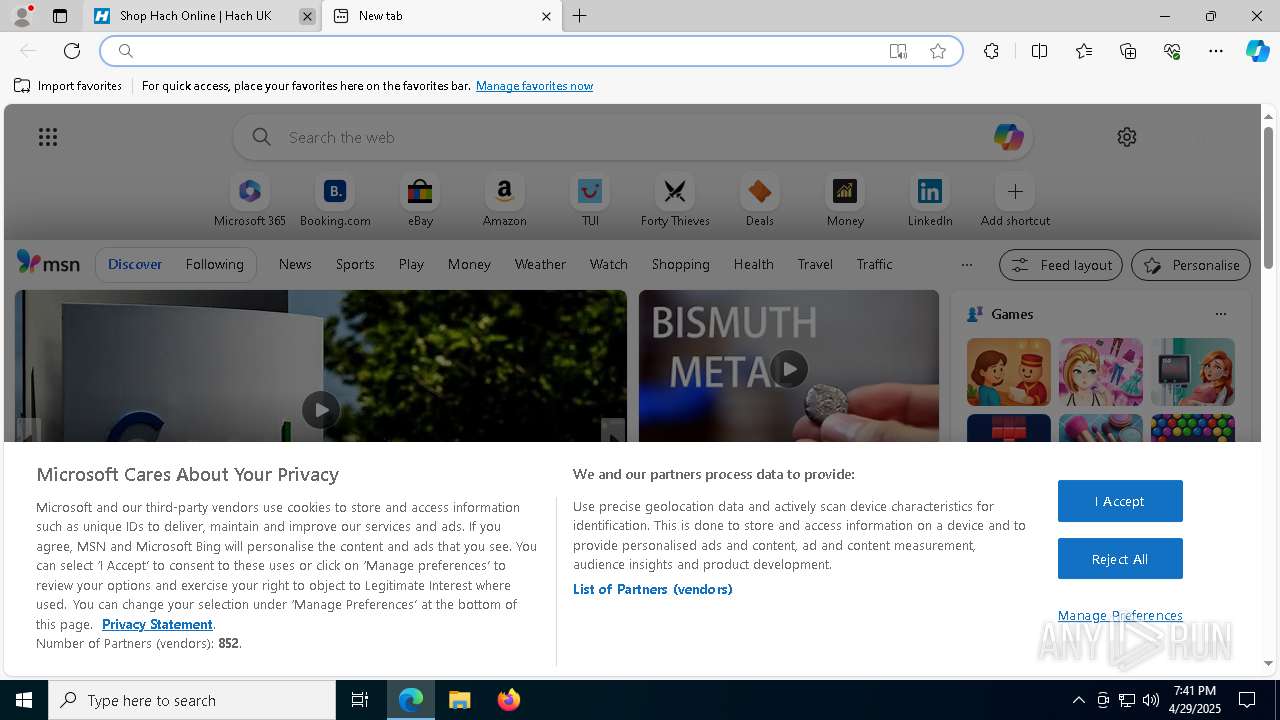The image size is (1280, 720).
Task: Open the Favorites star list
Action: coord(1084,51)
